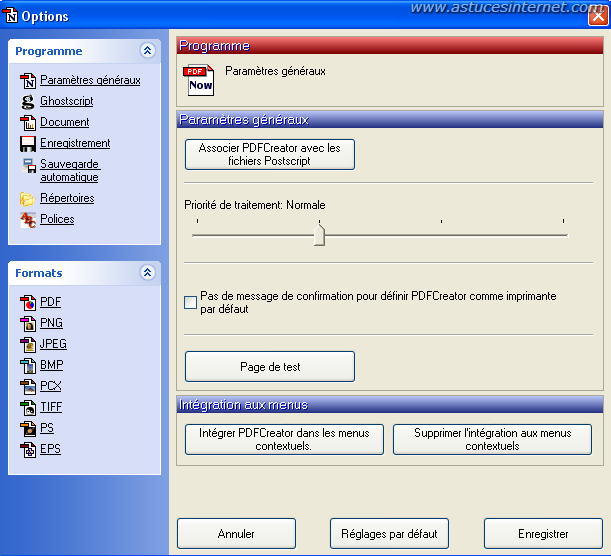Viewport: 611px width, 556px height.
Task: Click the JPEG format icon
Action: 28,345
